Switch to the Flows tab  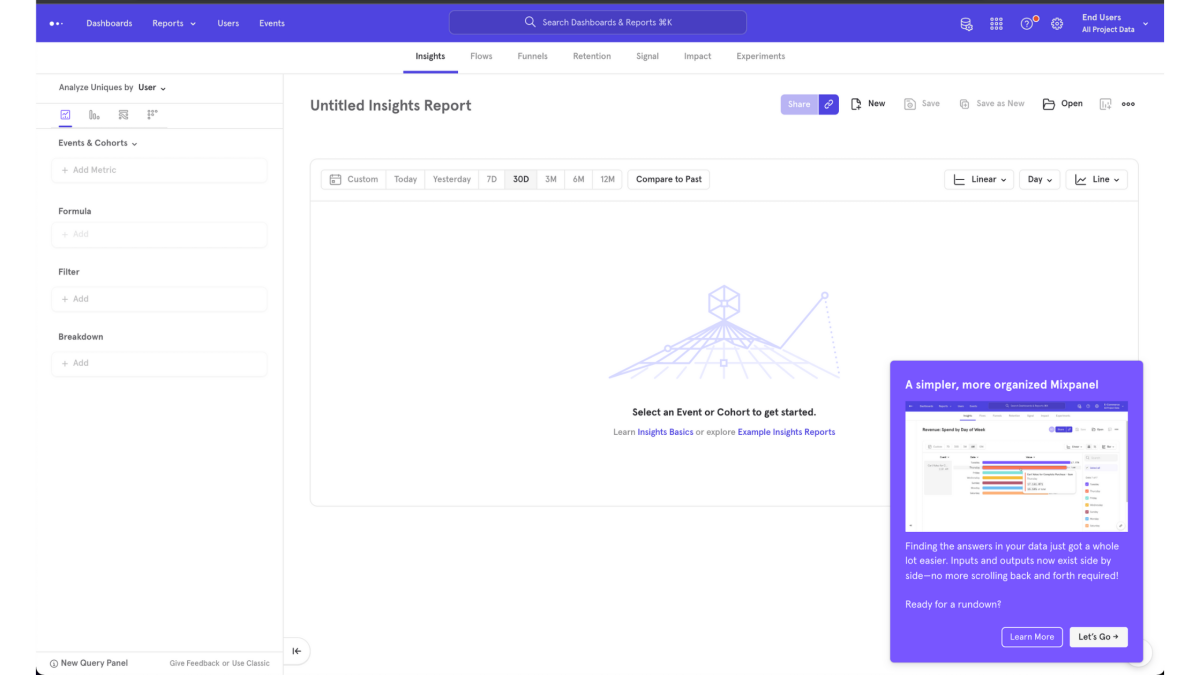(x=481, y=57)
